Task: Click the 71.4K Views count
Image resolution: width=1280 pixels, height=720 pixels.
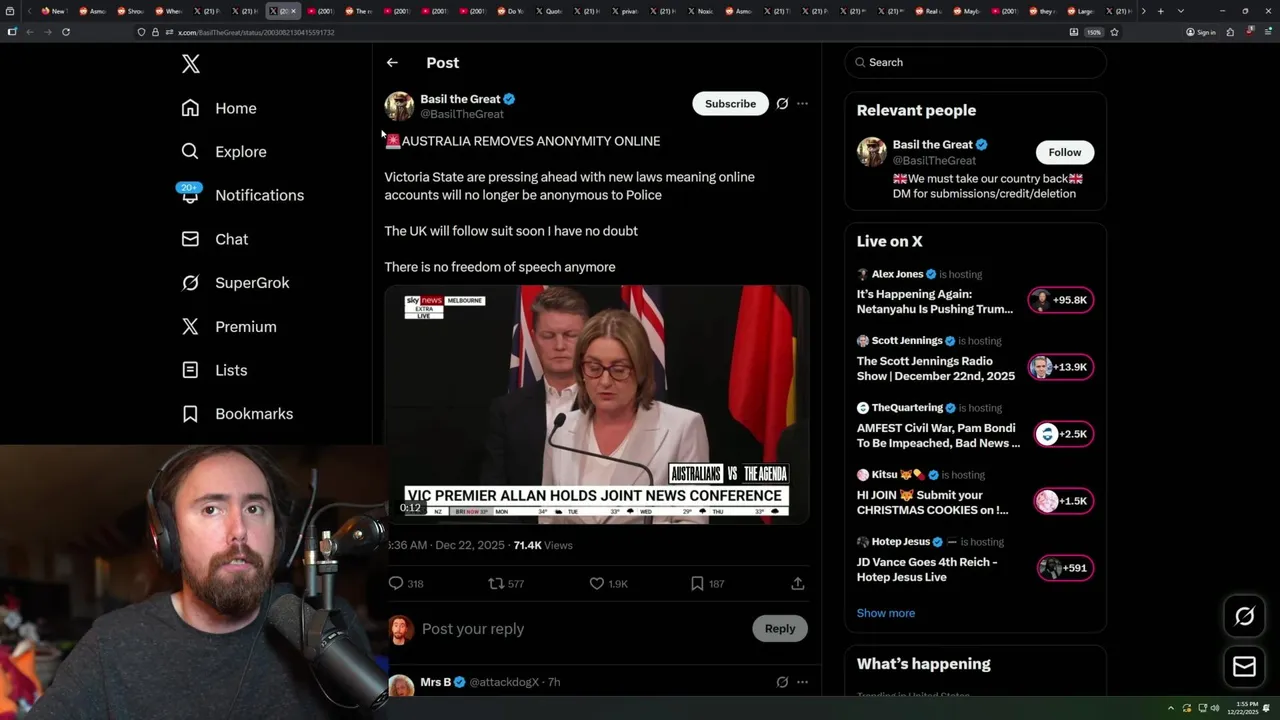Action: click(543, 545)
